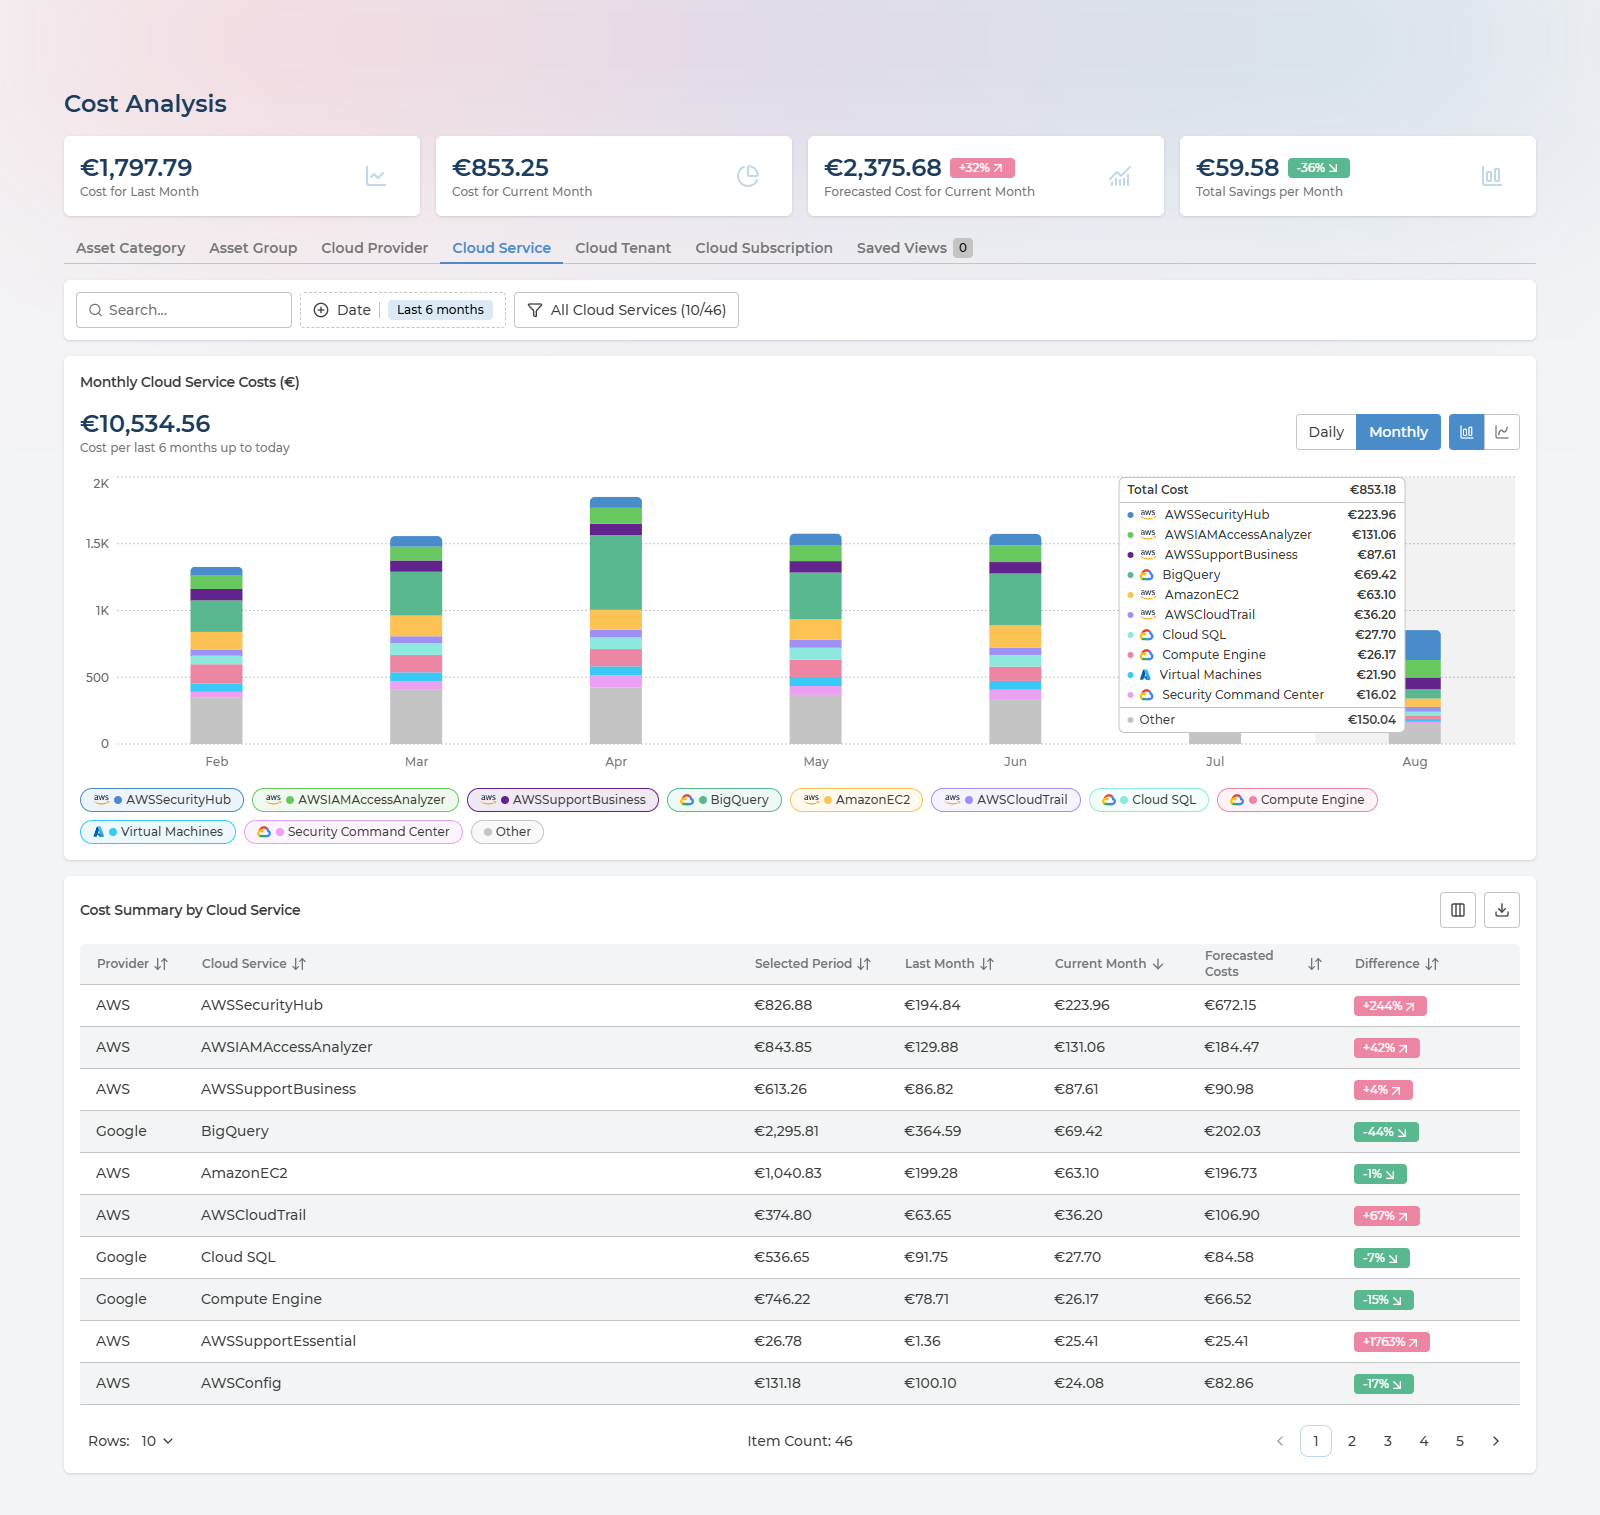Toggle Cloud SQL legend series
The image size is (1600, 1515).
click(x=1149, y=800)
